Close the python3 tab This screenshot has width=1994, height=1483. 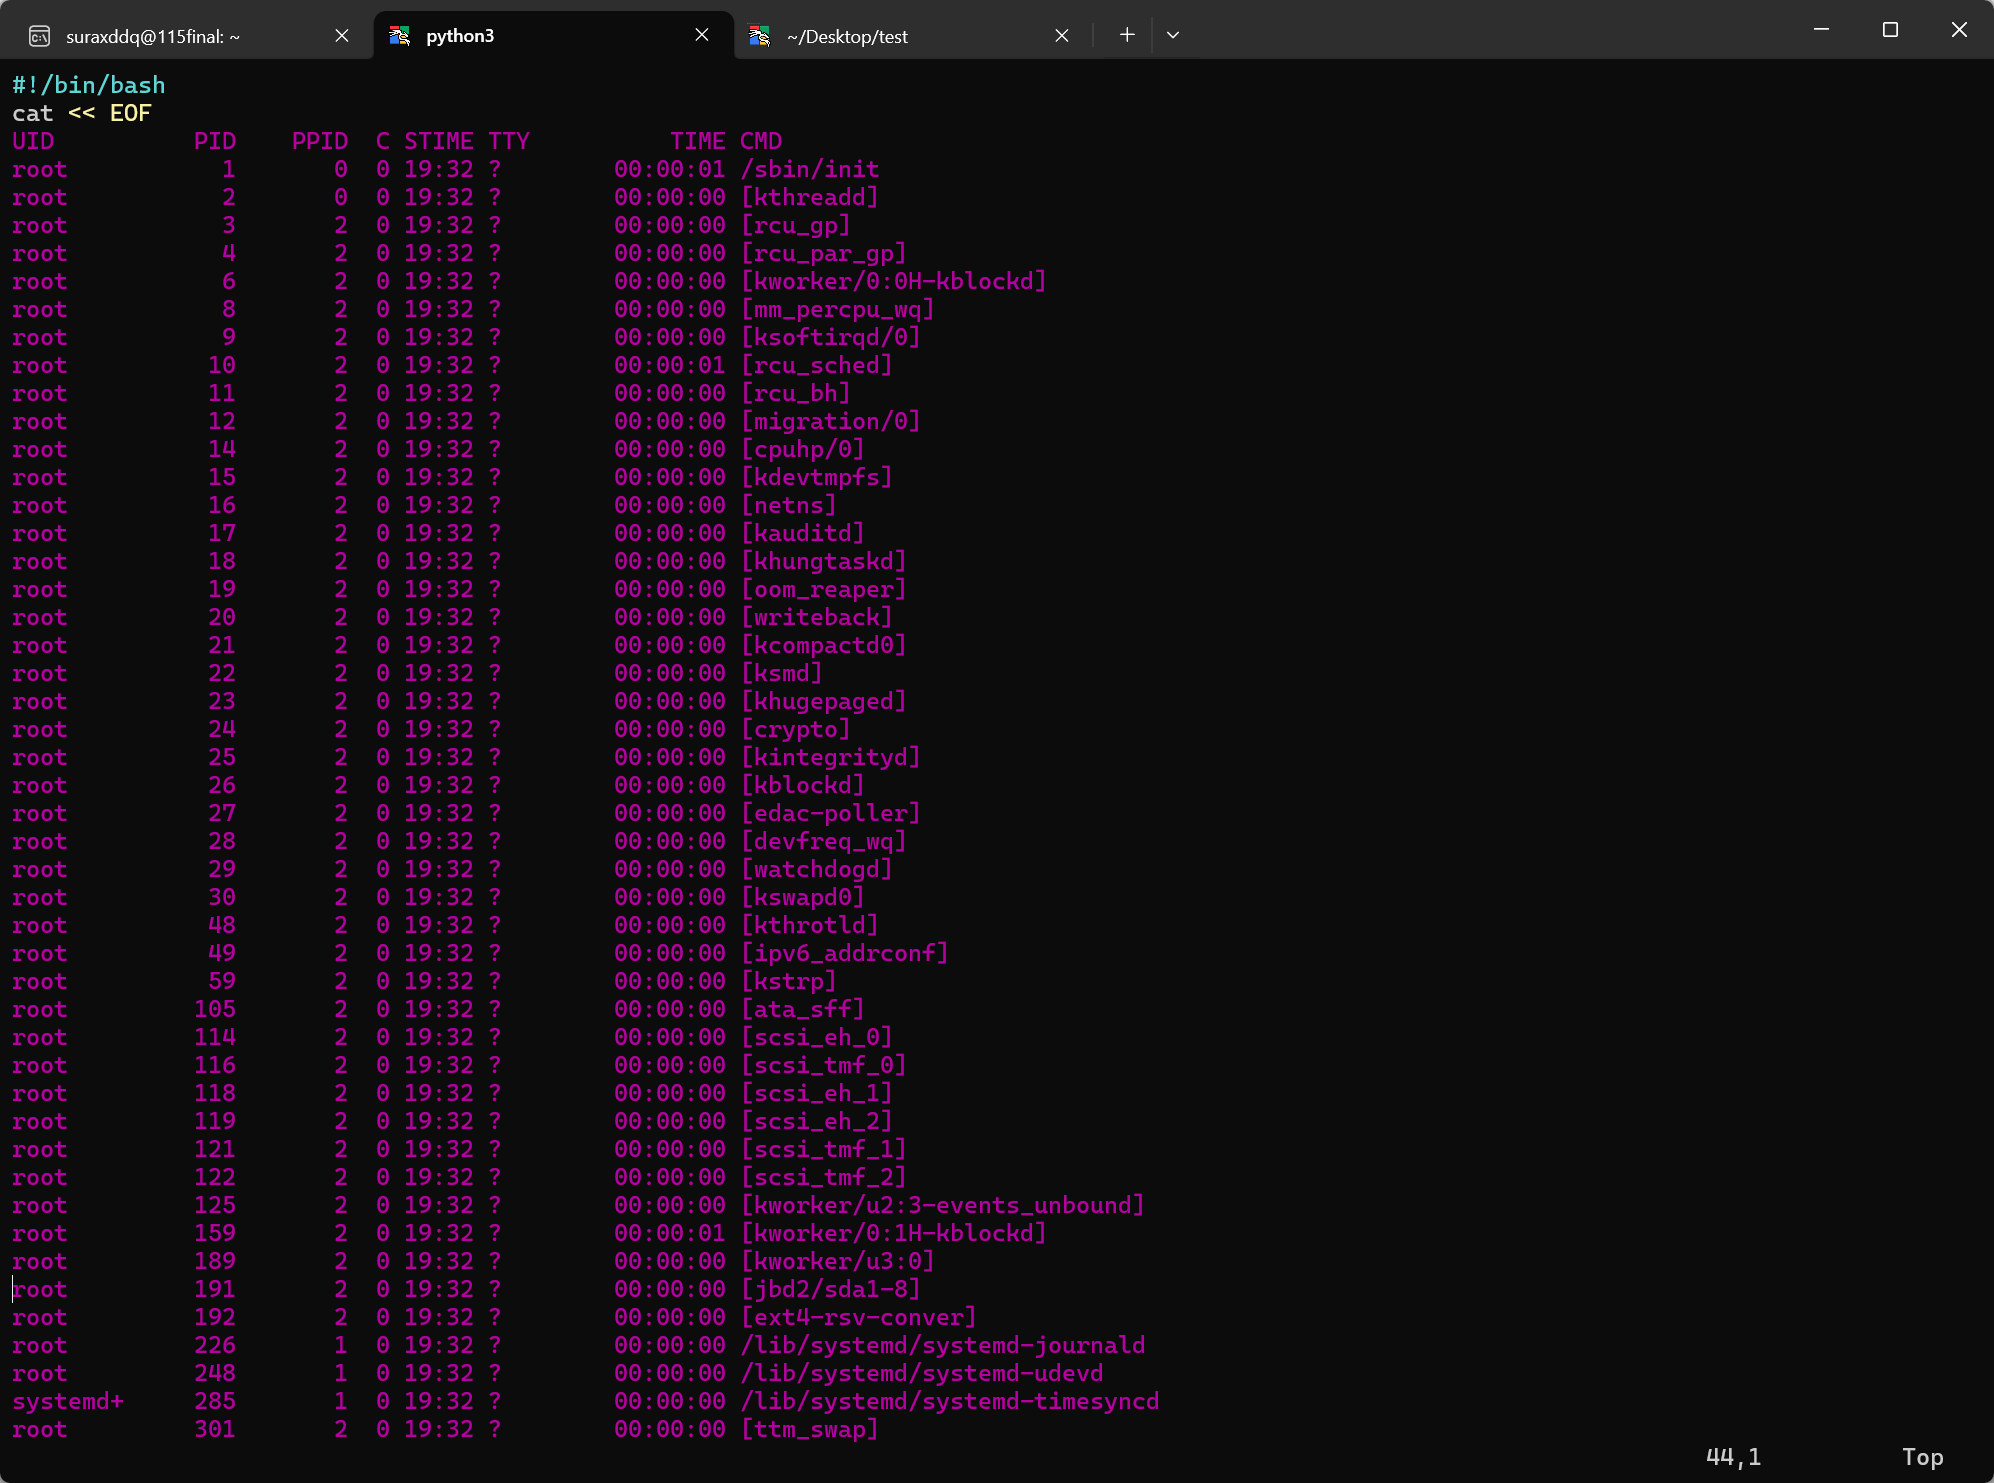(702, 35)
